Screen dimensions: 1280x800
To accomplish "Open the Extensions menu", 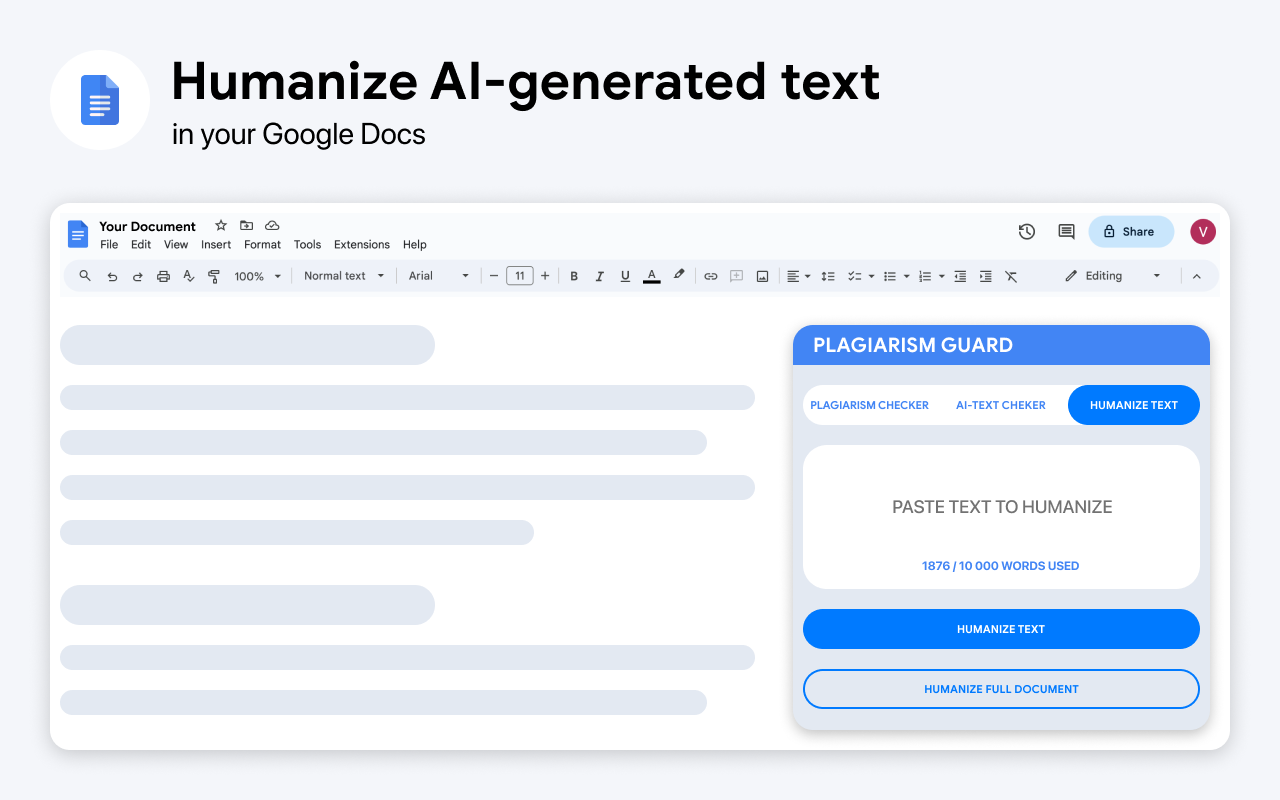I will pyautogui.click(x=362, y=245).
